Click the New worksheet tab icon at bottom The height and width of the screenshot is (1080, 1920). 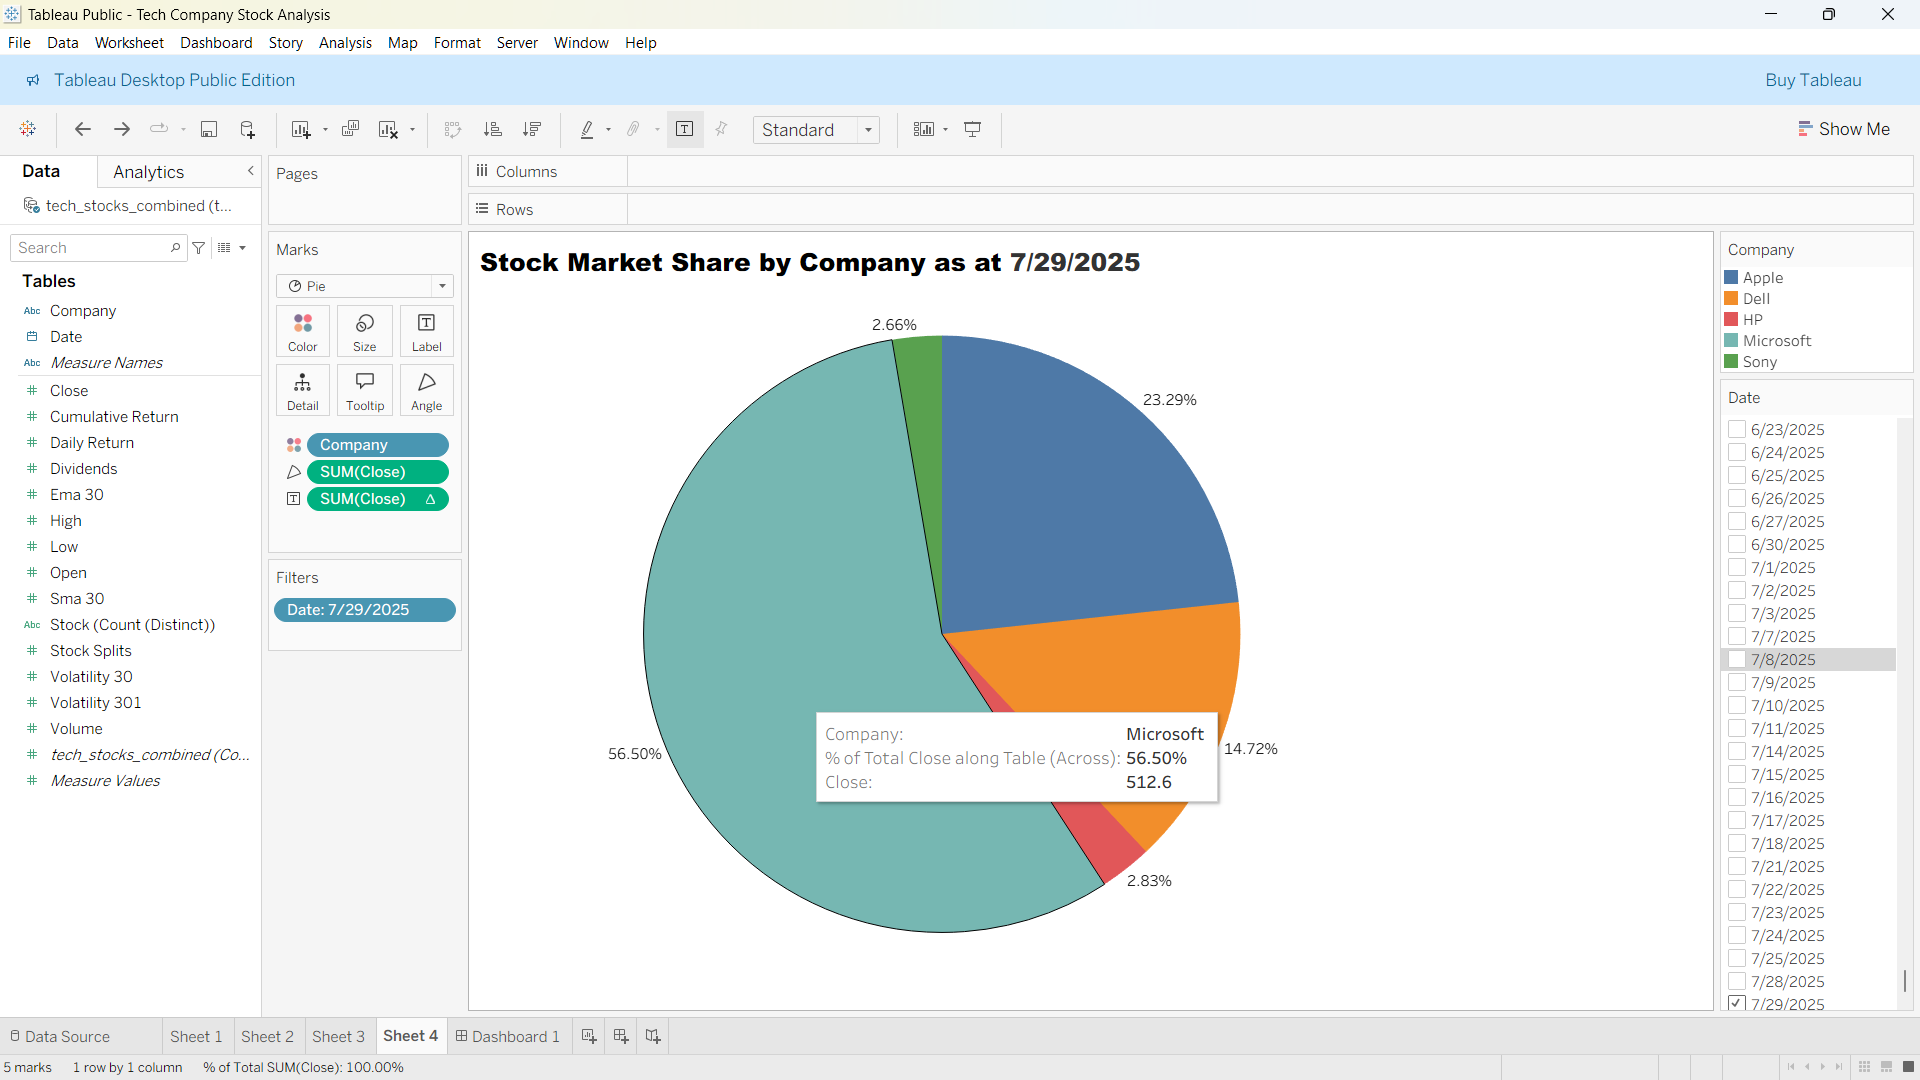[589, 1036]
